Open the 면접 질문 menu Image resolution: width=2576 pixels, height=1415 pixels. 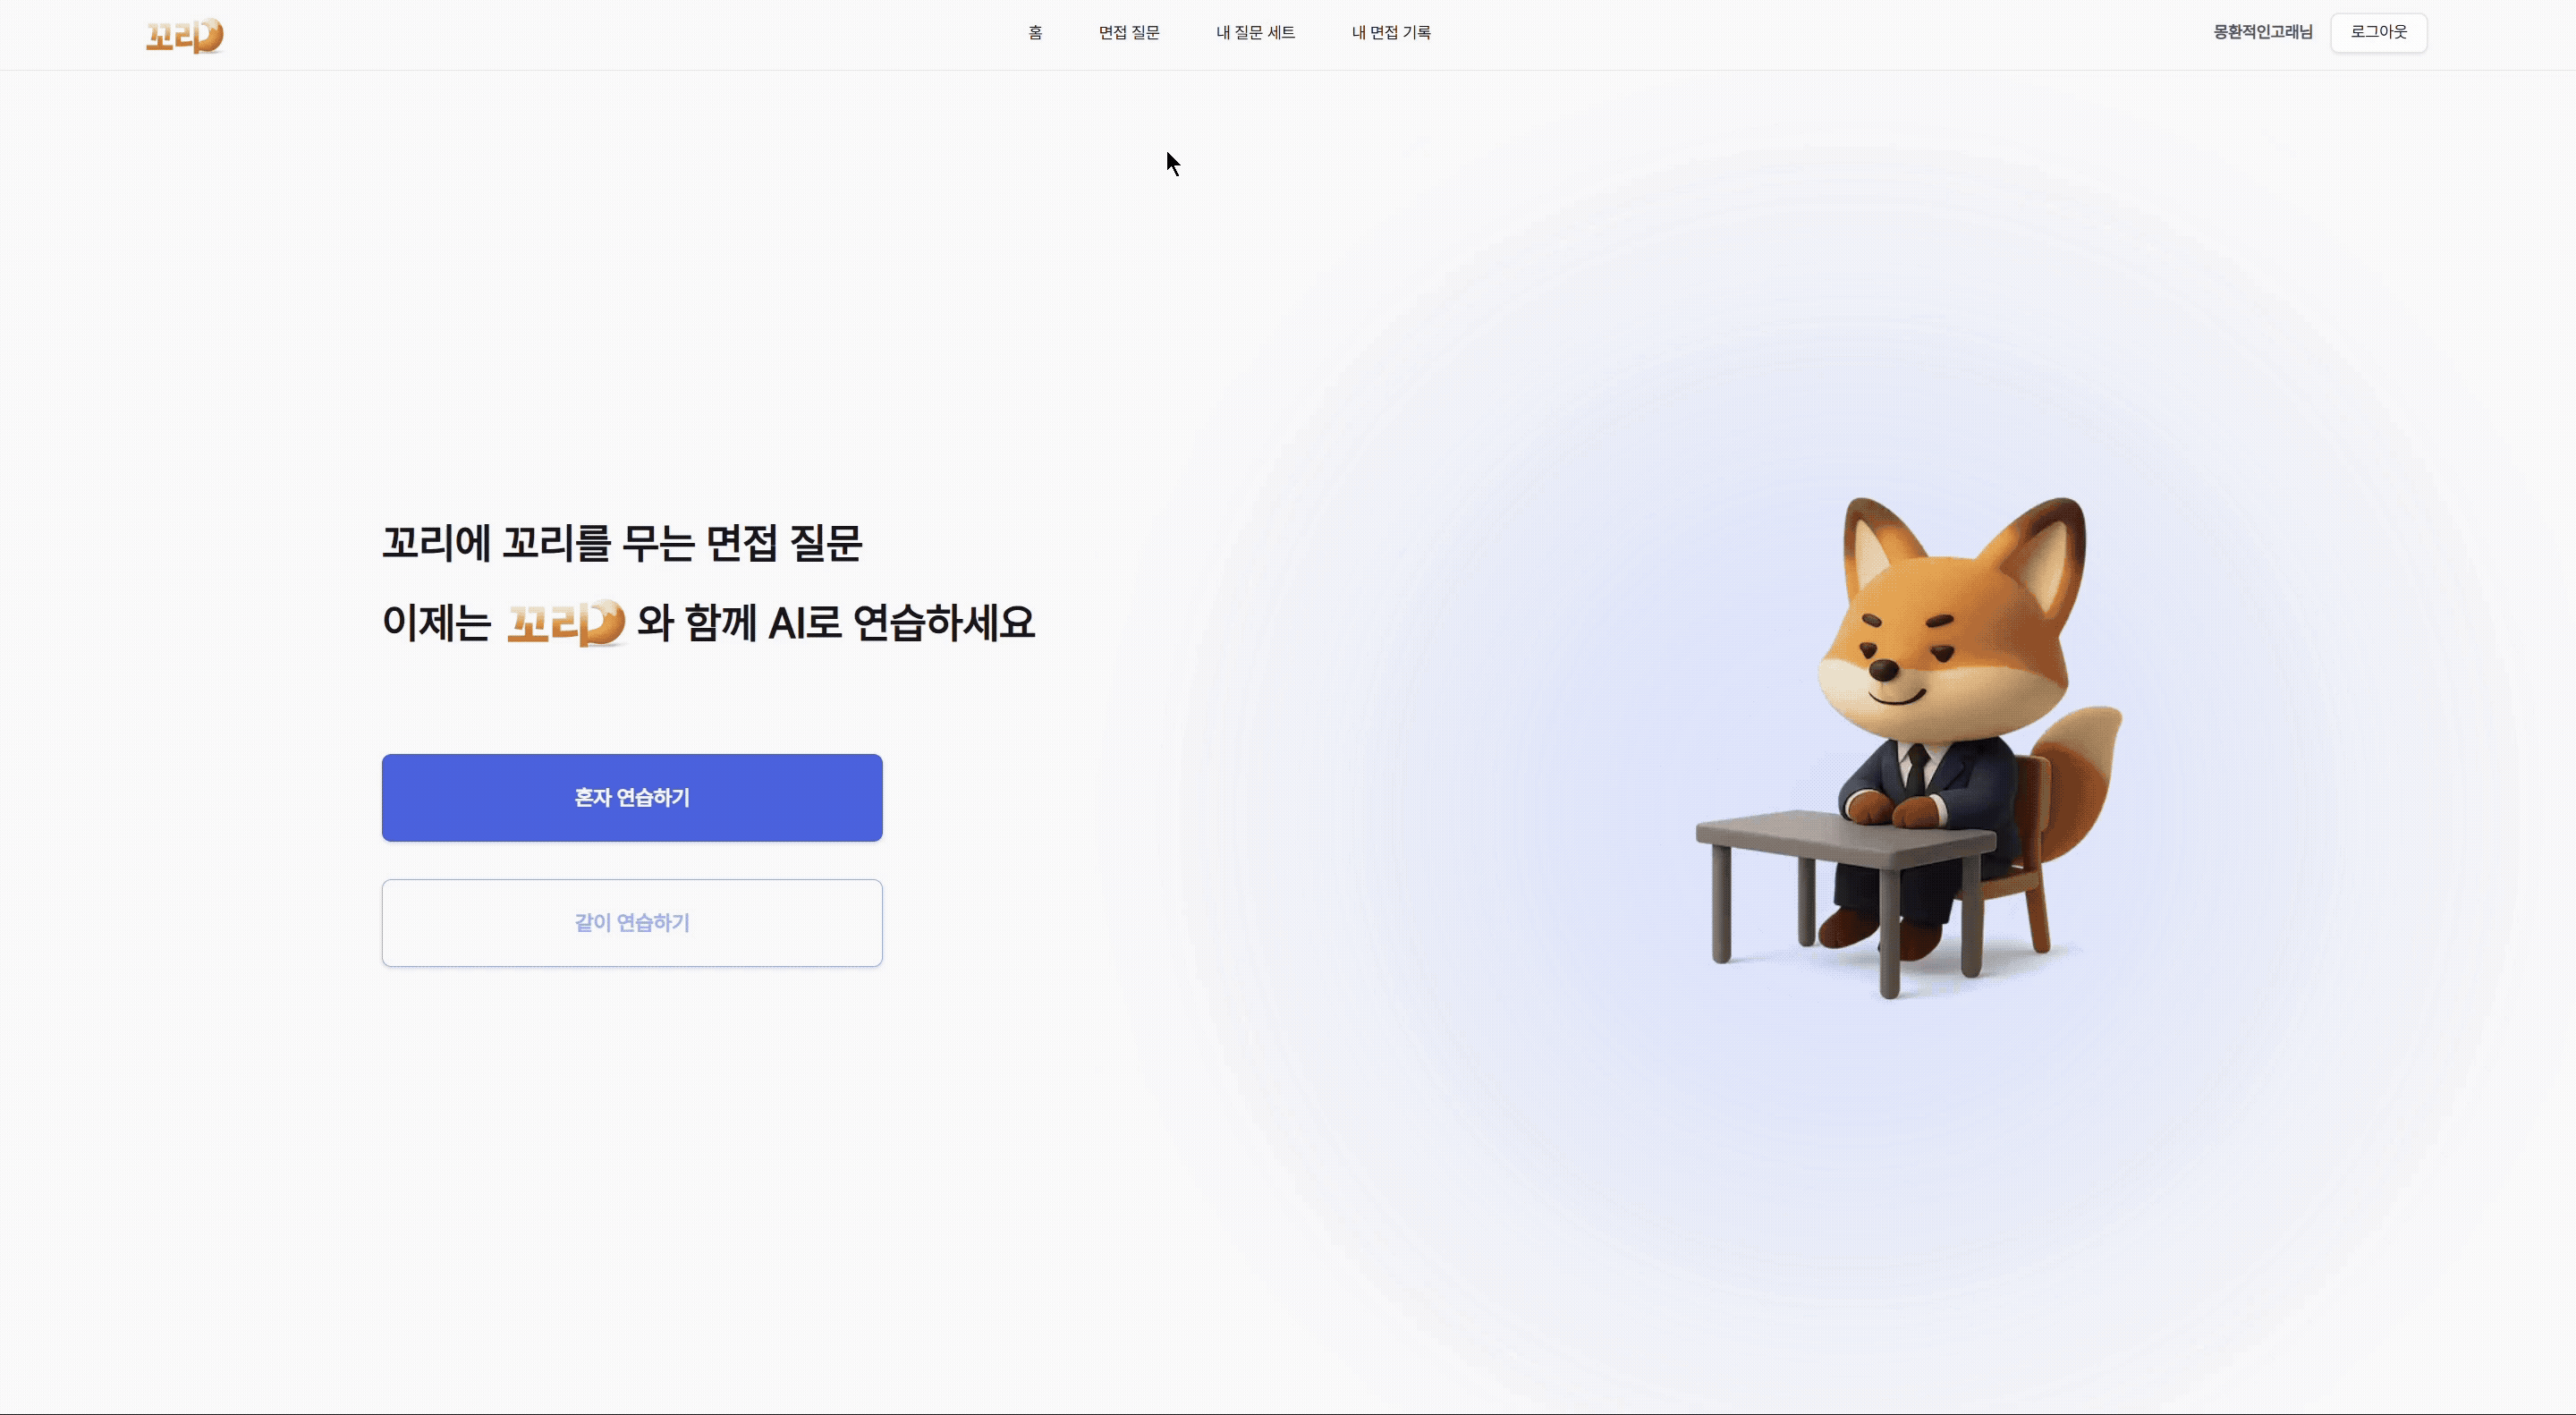pyautogui.click(x=1129, y=33)
